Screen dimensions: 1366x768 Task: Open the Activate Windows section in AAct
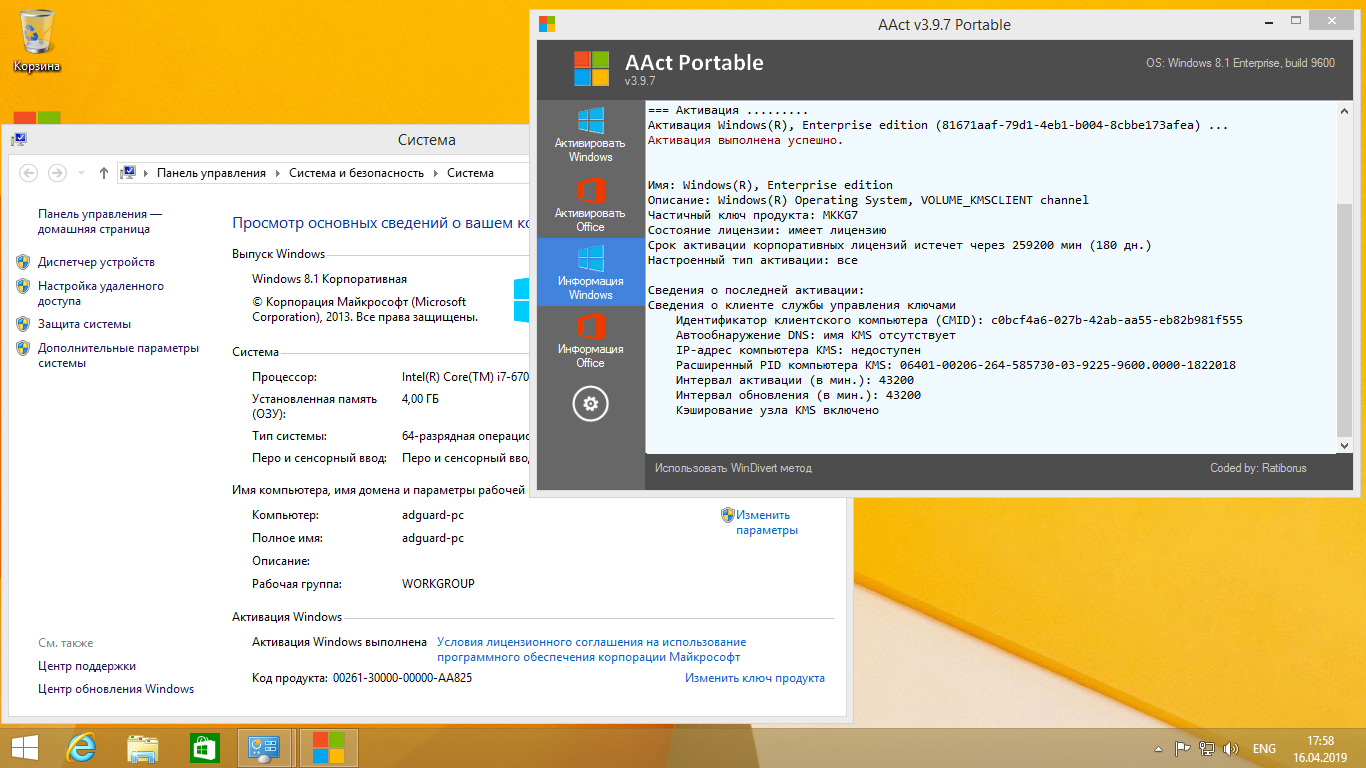click(590, 135)
